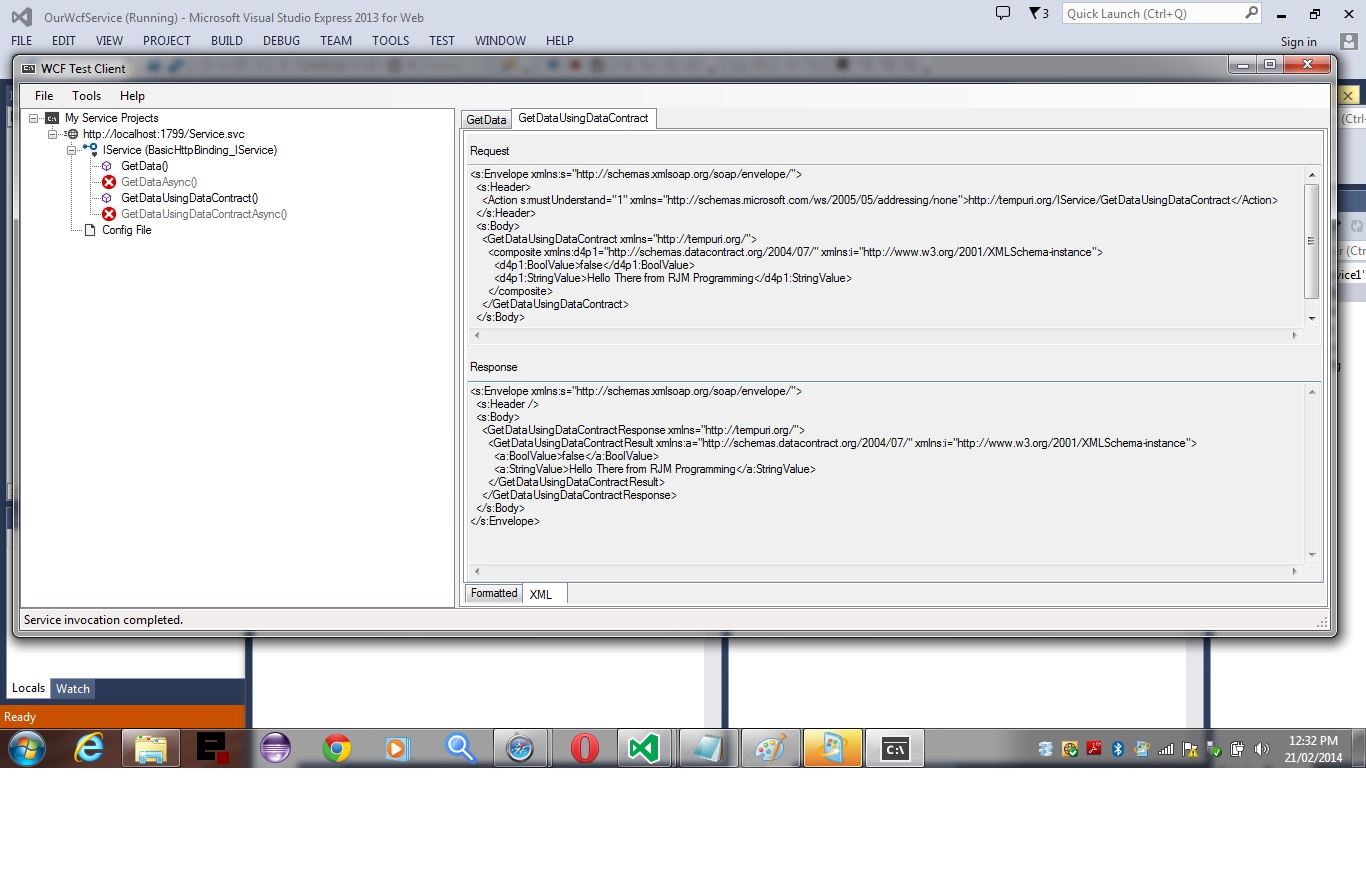Click the WCF Test Client title bar icon

tap(30, 69)
